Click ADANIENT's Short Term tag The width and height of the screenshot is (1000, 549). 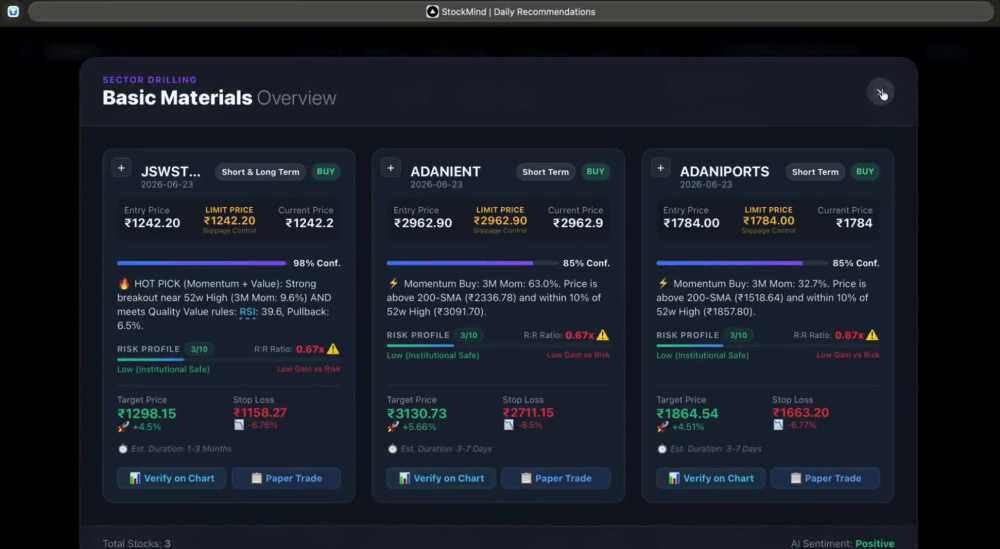tap(545, 172)
